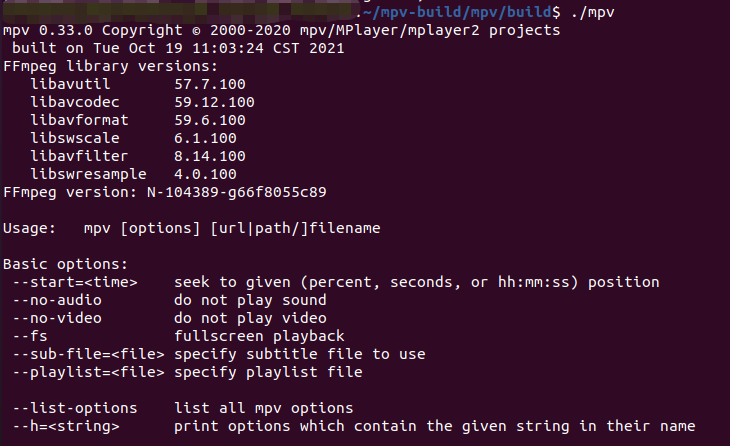Click the --fs fullscreen option
This screenshot has width=730, height=446.
30,336
